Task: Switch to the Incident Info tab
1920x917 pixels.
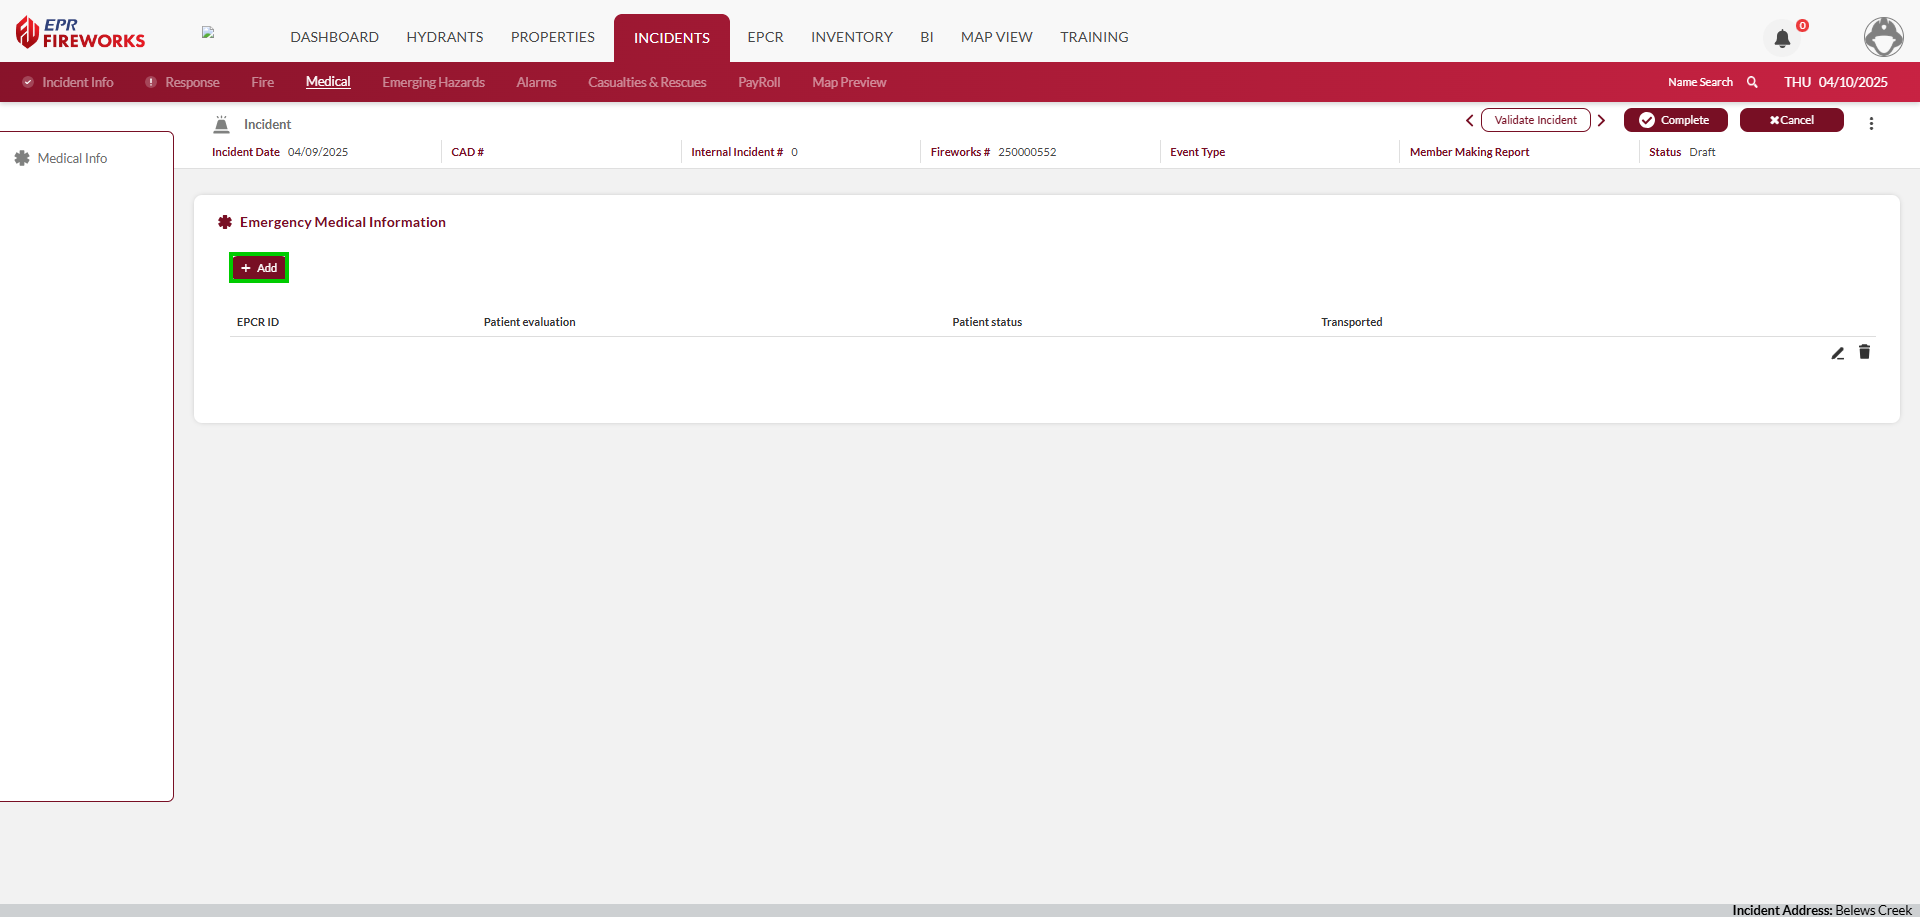Action: pyautogui.click(x=77, y=82)
